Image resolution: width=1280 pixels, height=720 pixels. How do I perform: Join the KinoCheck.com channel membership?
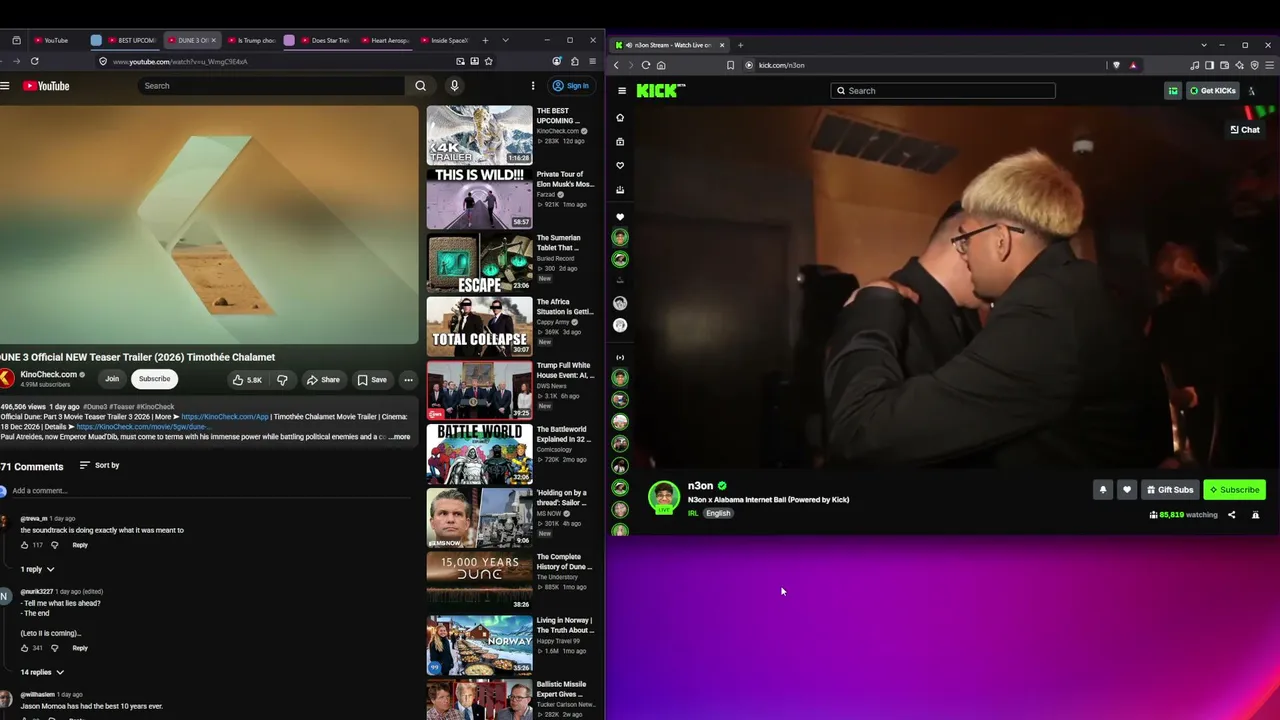pyautogui.click(x=112, y=379)
